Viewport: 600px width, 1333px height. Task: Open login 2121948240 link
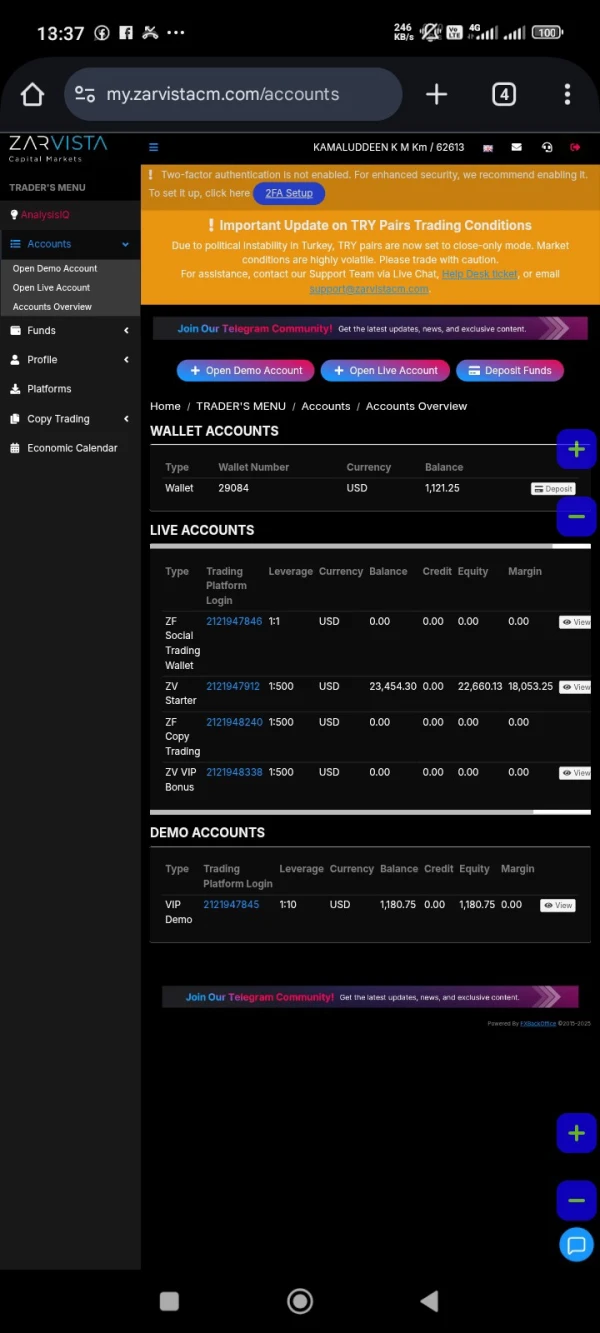click(x=234, y=722)
